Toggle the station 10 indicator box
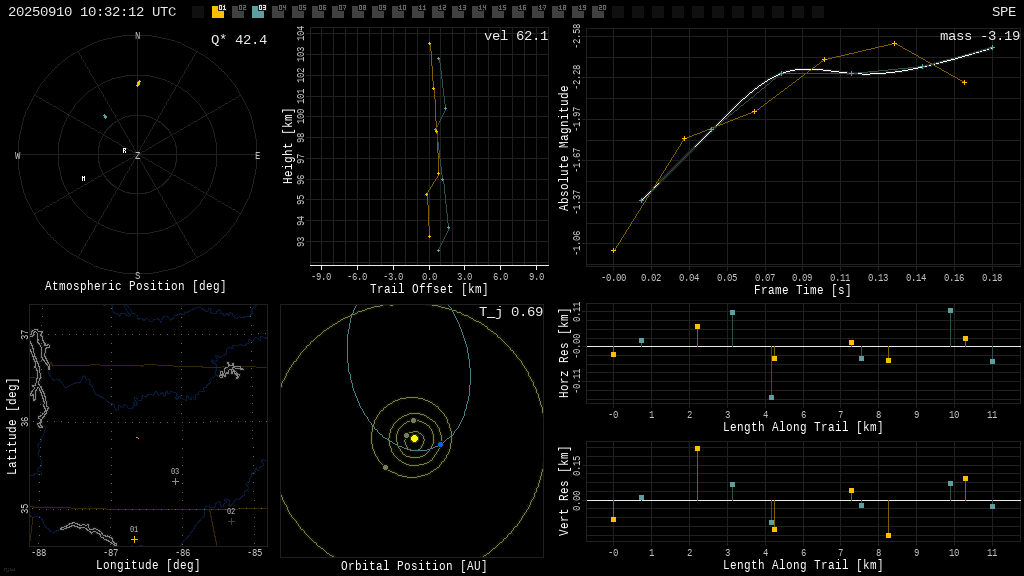1024x576 pixels. 398,12
